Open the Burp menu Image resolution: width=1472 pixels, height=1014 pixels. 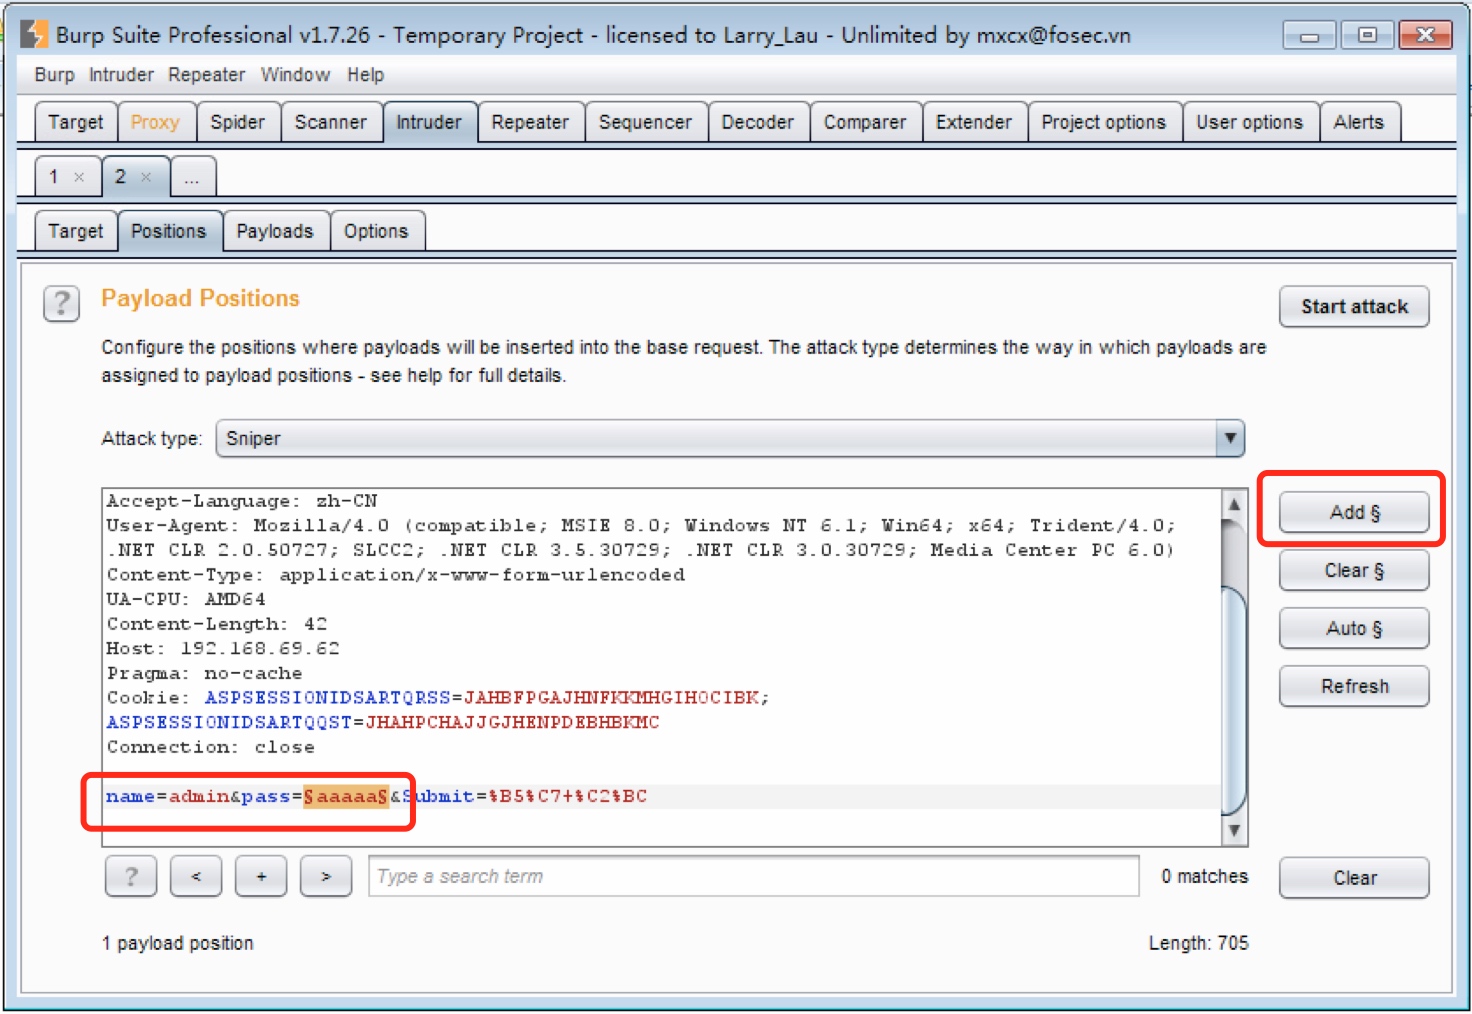click(54, 75)
